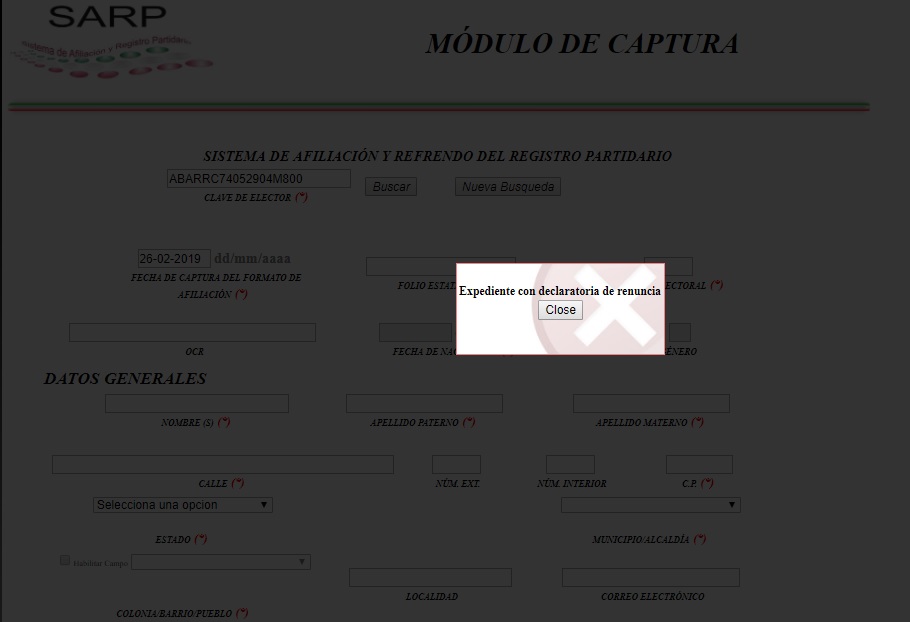The width and height of the screenshot is (910, 622).
Task: Click the Apellido Materno field
Action: 651,404
